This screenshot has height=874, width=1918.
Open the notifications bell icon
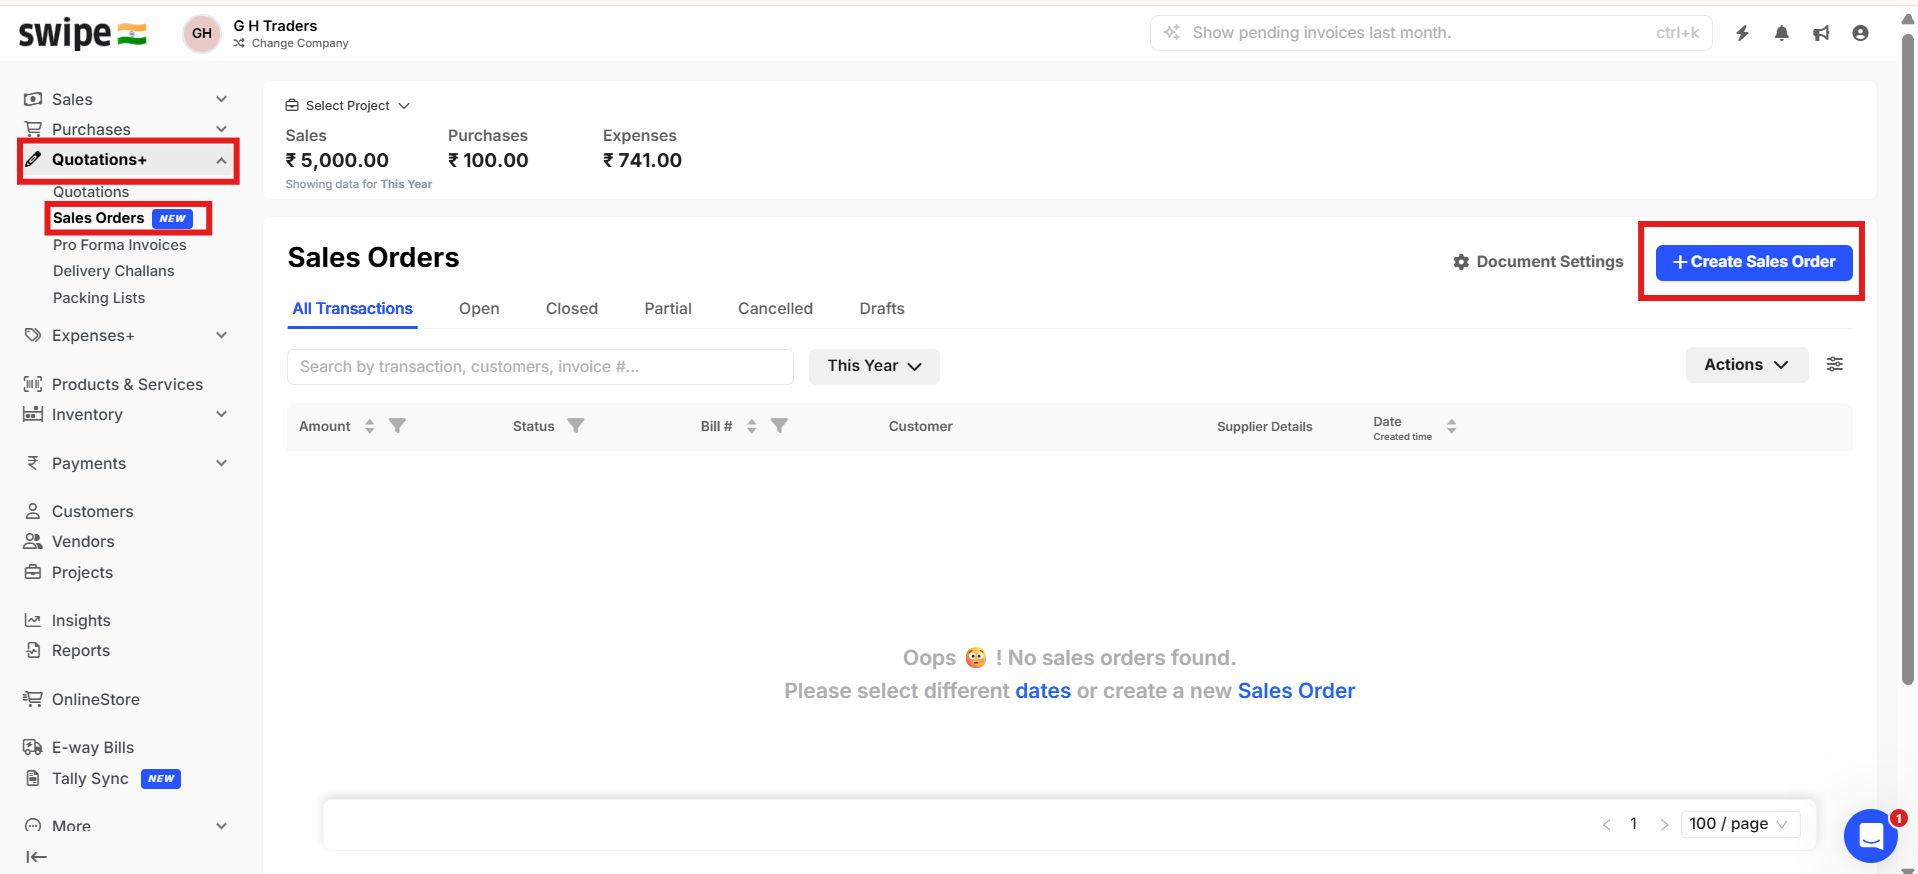[1781, 33]
